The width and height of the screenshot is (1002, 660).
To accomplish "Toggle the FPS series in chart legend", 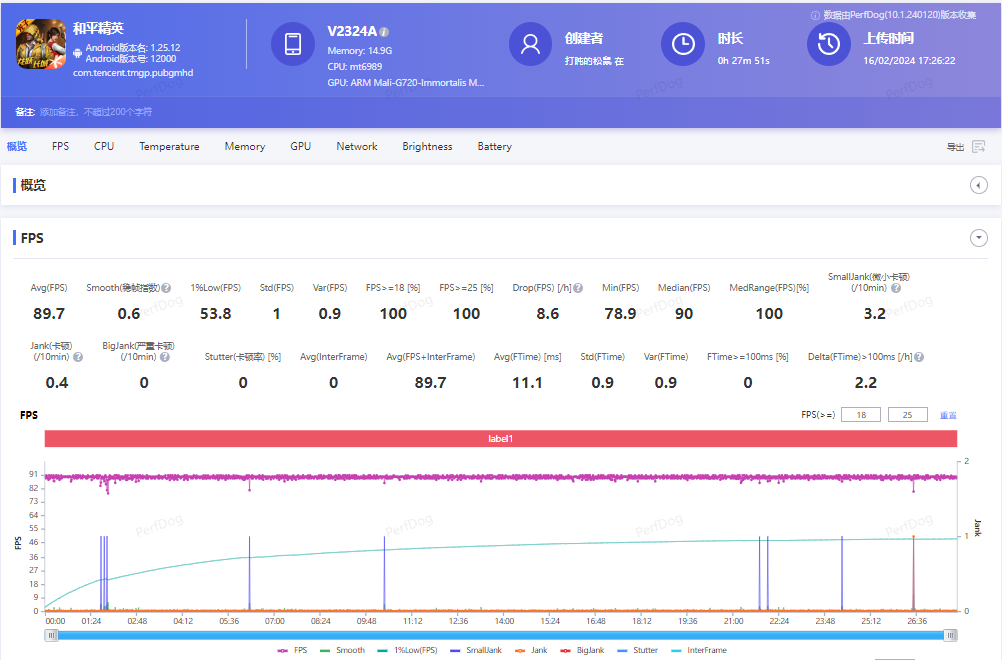I will [294, 650].
